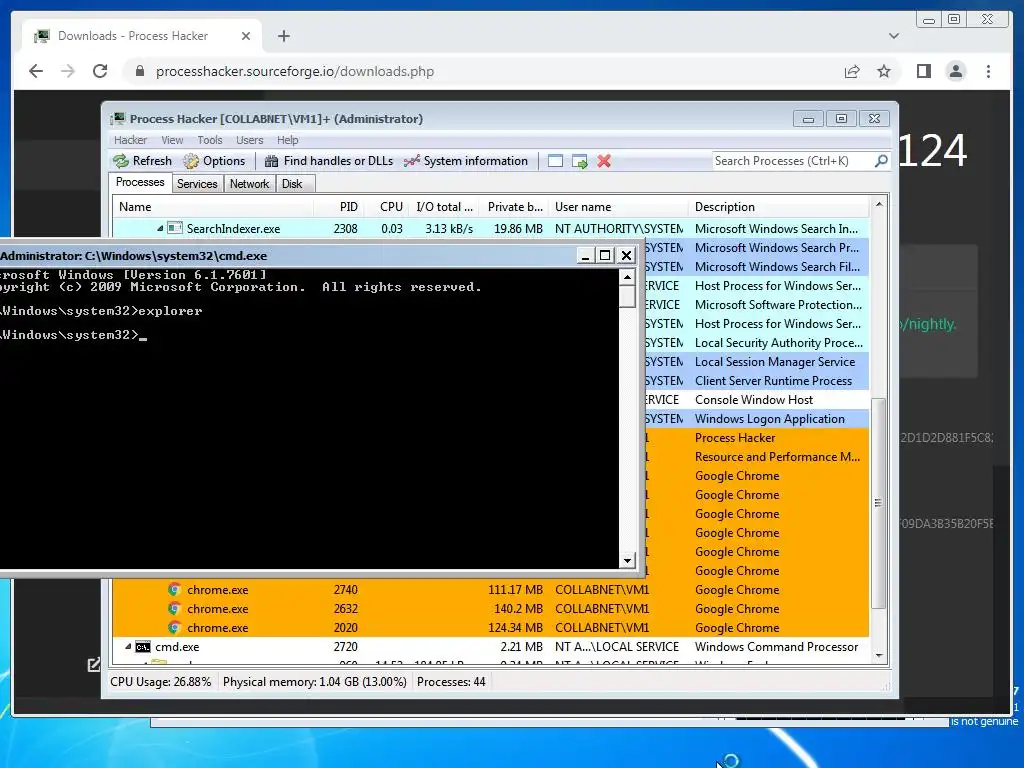Reload the Chrome page
1024x768 pixels.
pos(100,71)
